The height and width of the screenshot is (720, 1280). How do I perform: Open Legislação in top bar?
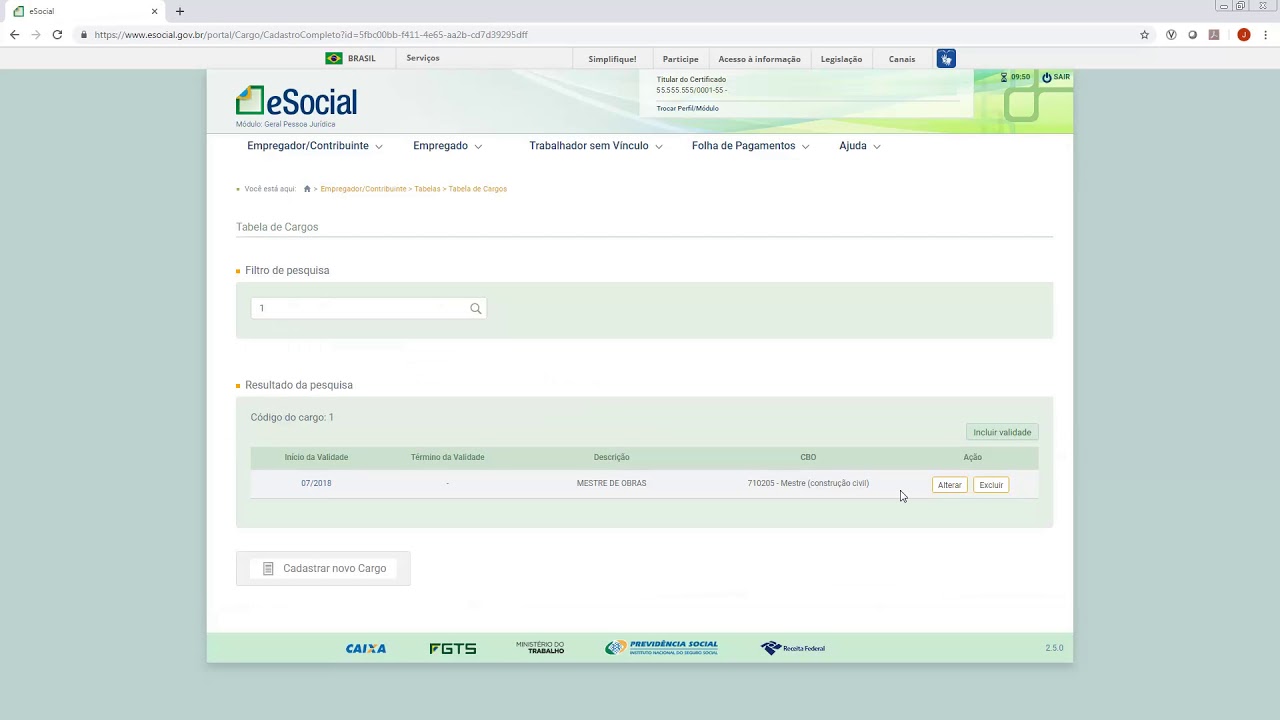click(841, 59)
